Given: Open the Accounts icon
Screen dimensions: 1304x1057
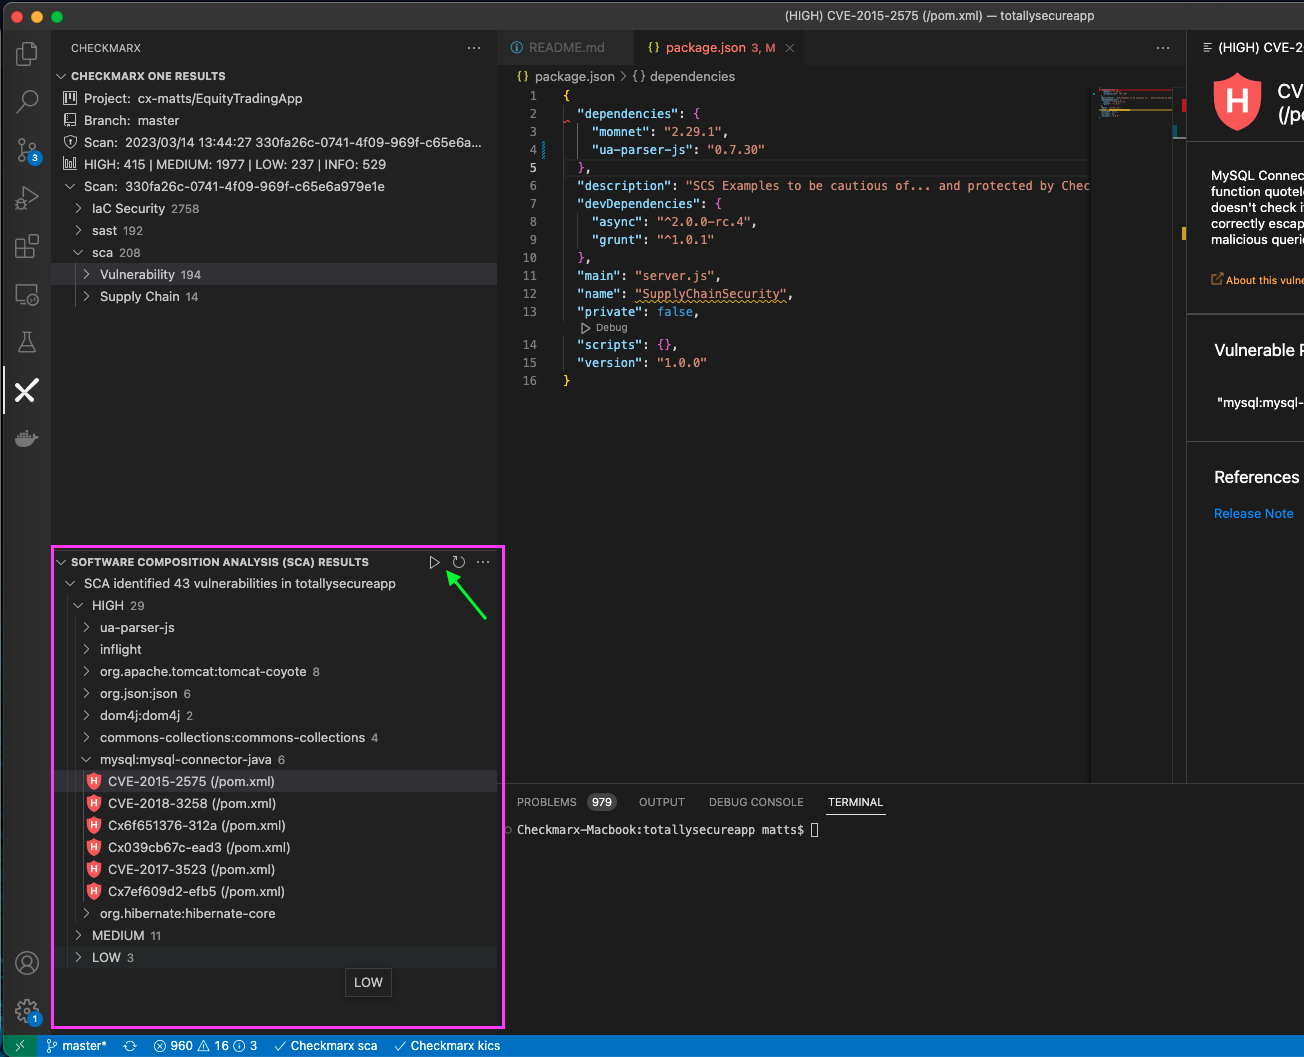Looking at the screenshot, I should point(27,963).
